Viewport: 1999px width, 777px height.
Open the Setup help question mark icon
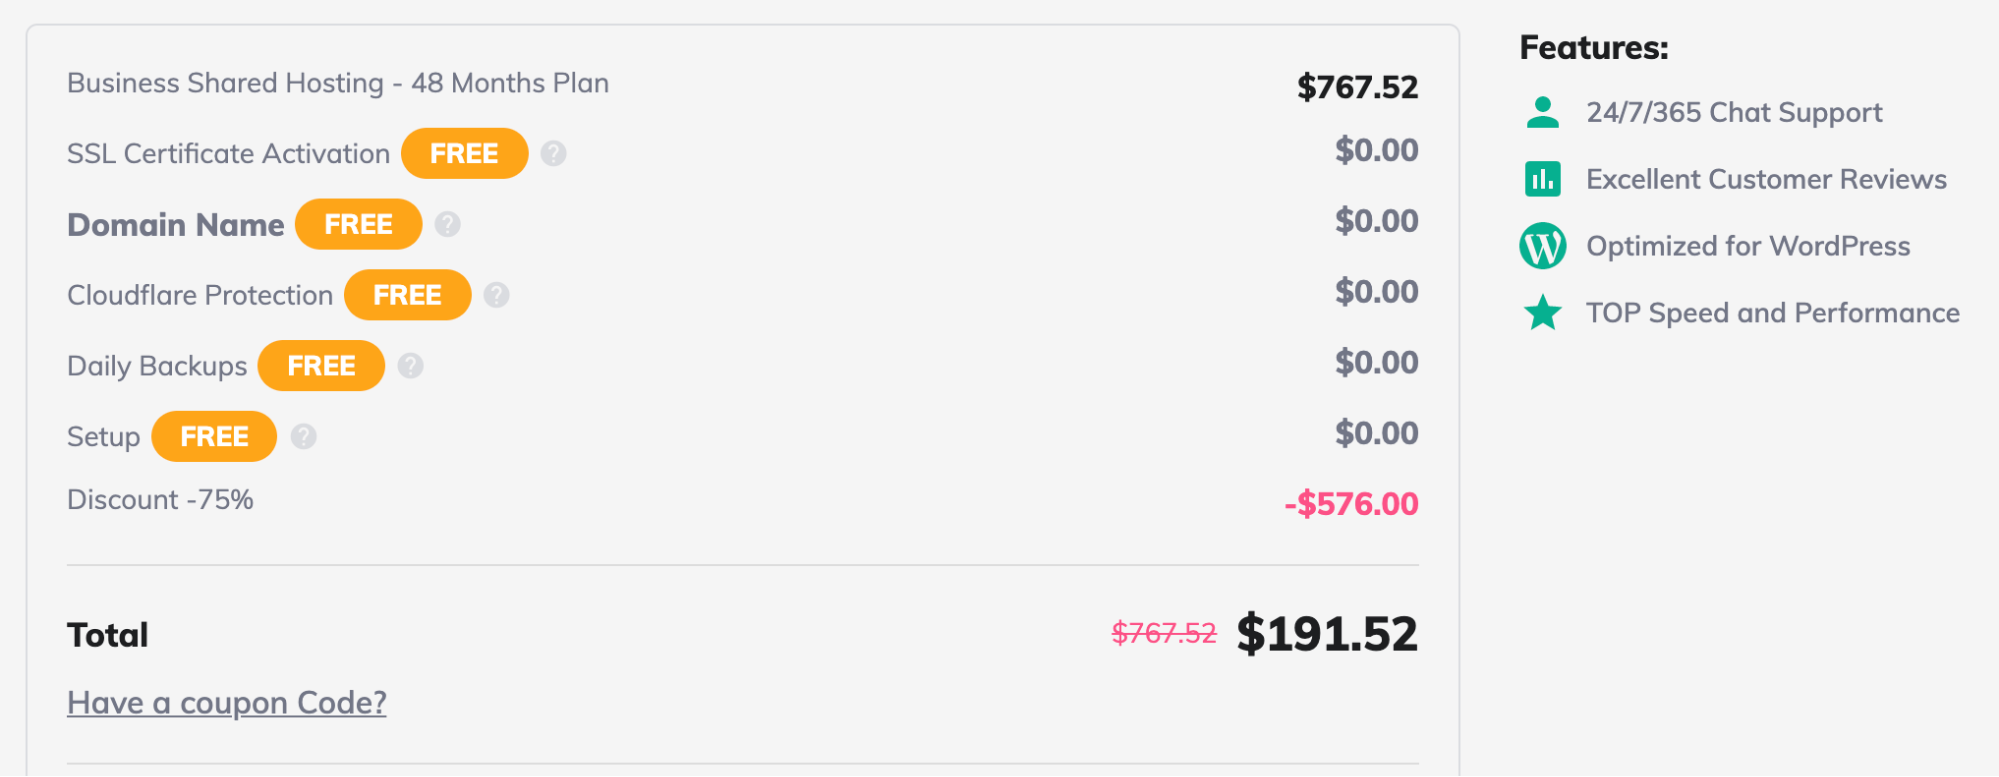303,436
